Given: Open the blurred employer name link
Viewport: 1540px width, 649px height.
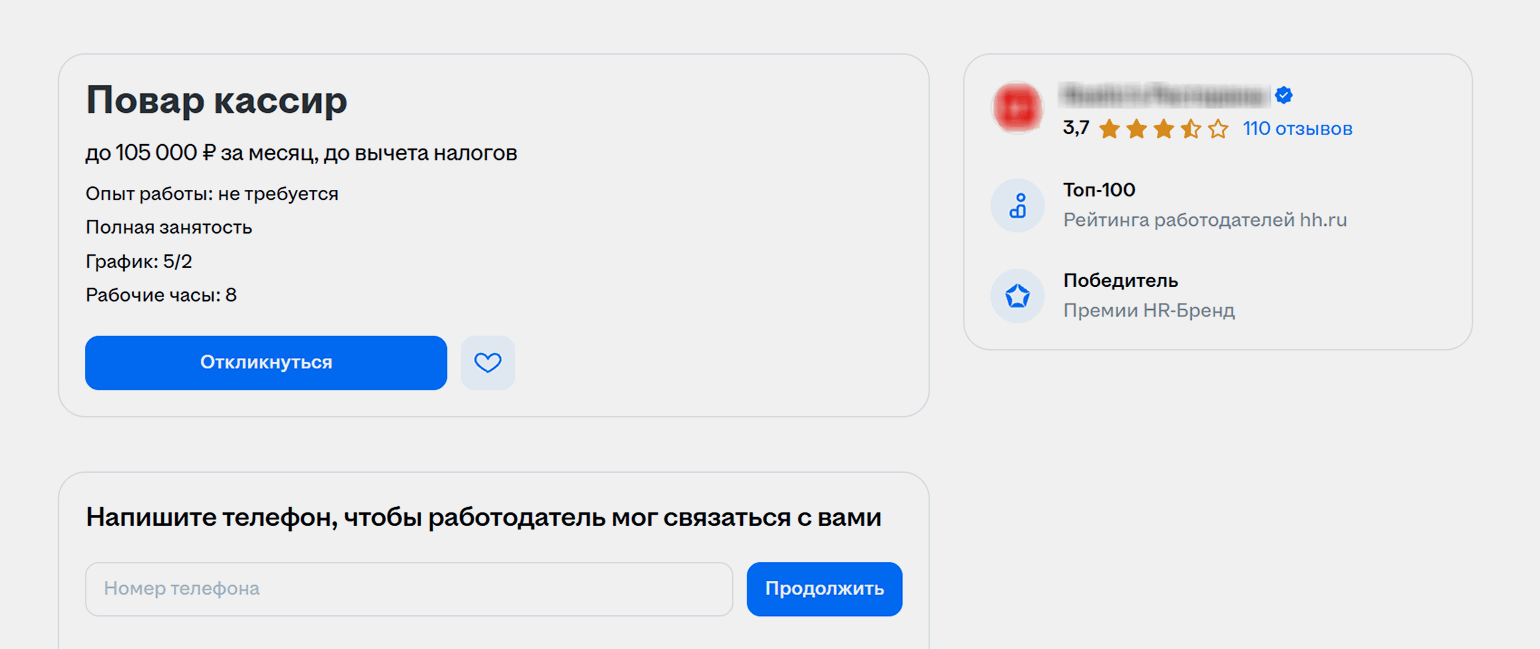Looking at the screenshot, I should [1166, 96].
